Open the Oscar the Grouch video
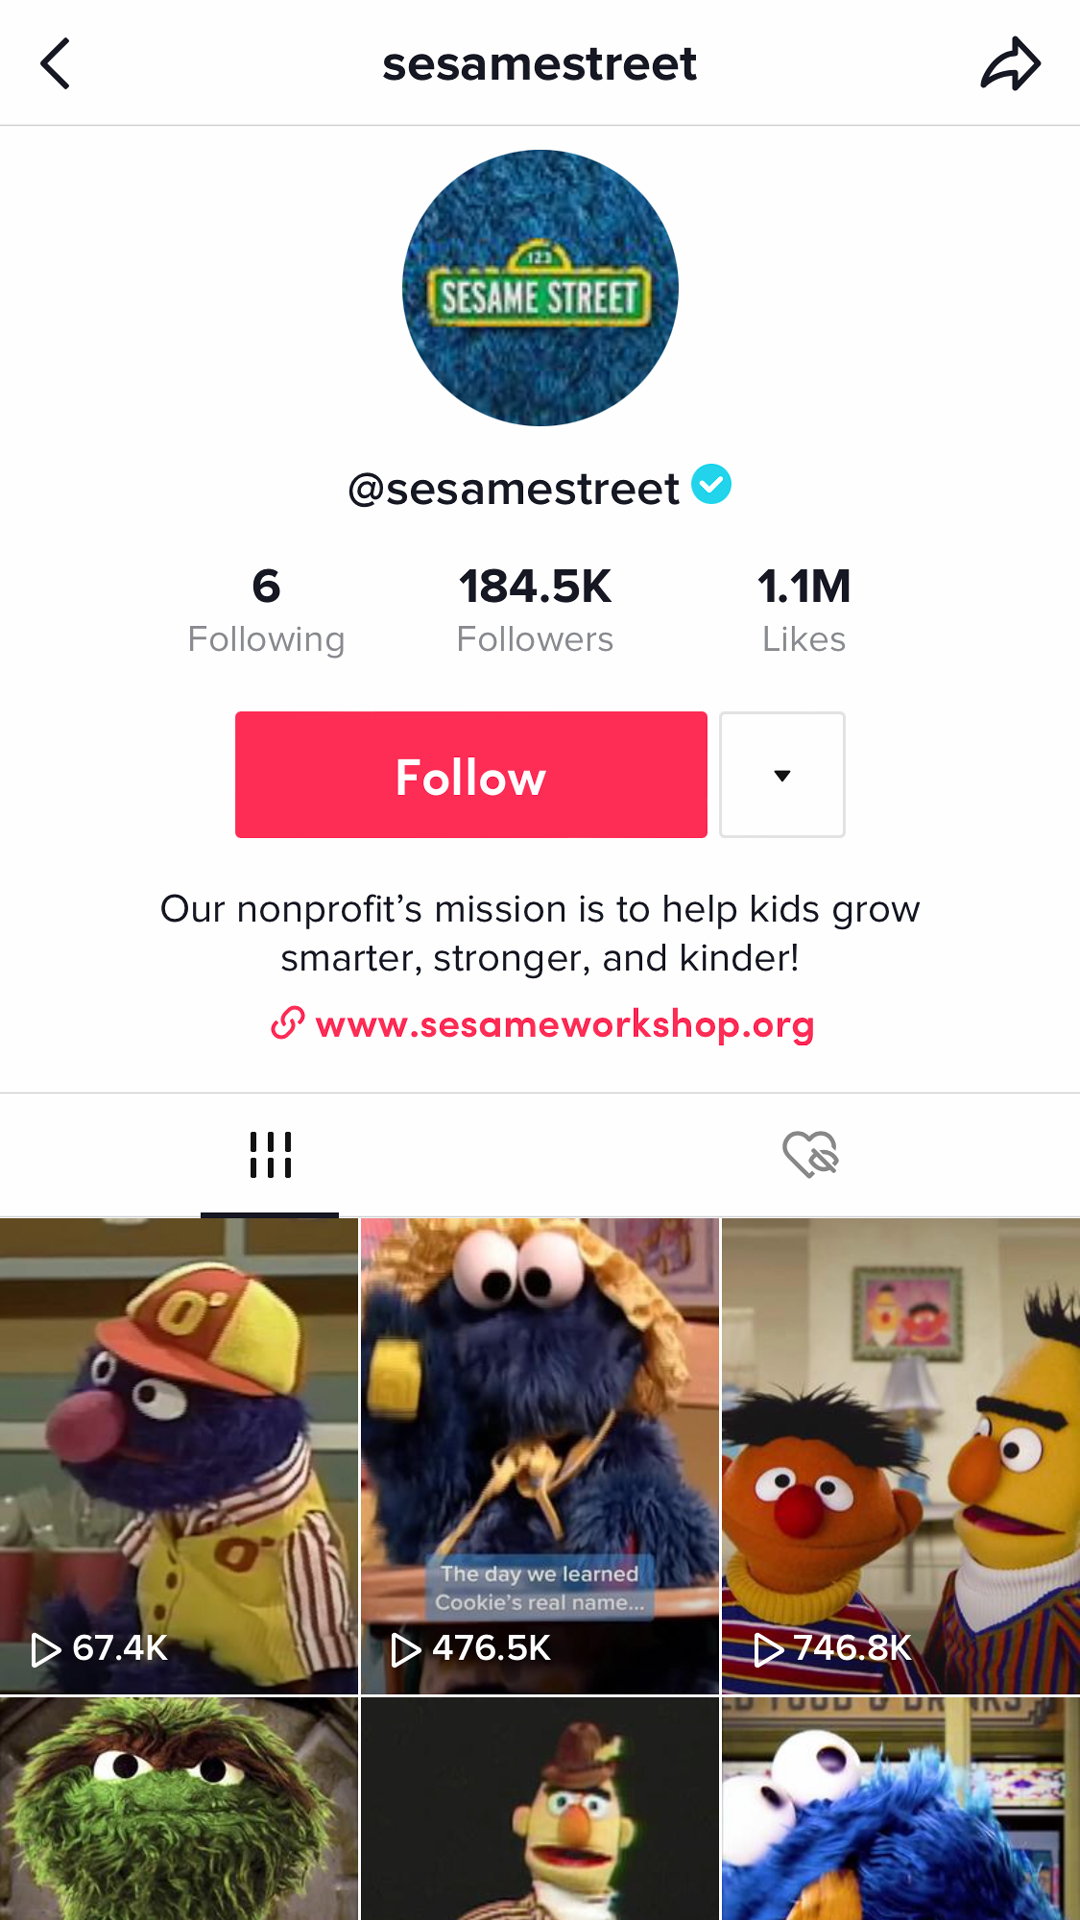 pos(179,1808)
